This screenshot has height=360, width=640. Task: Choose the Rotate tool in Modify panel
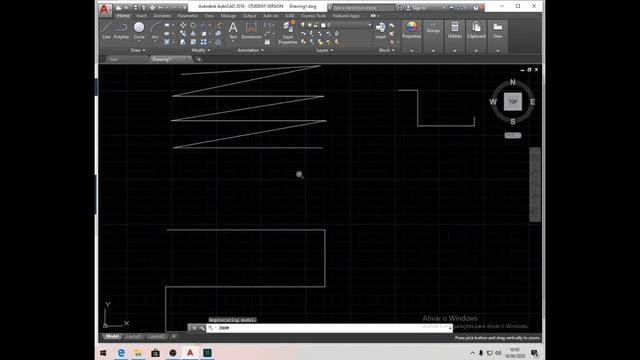coord(193,25)
